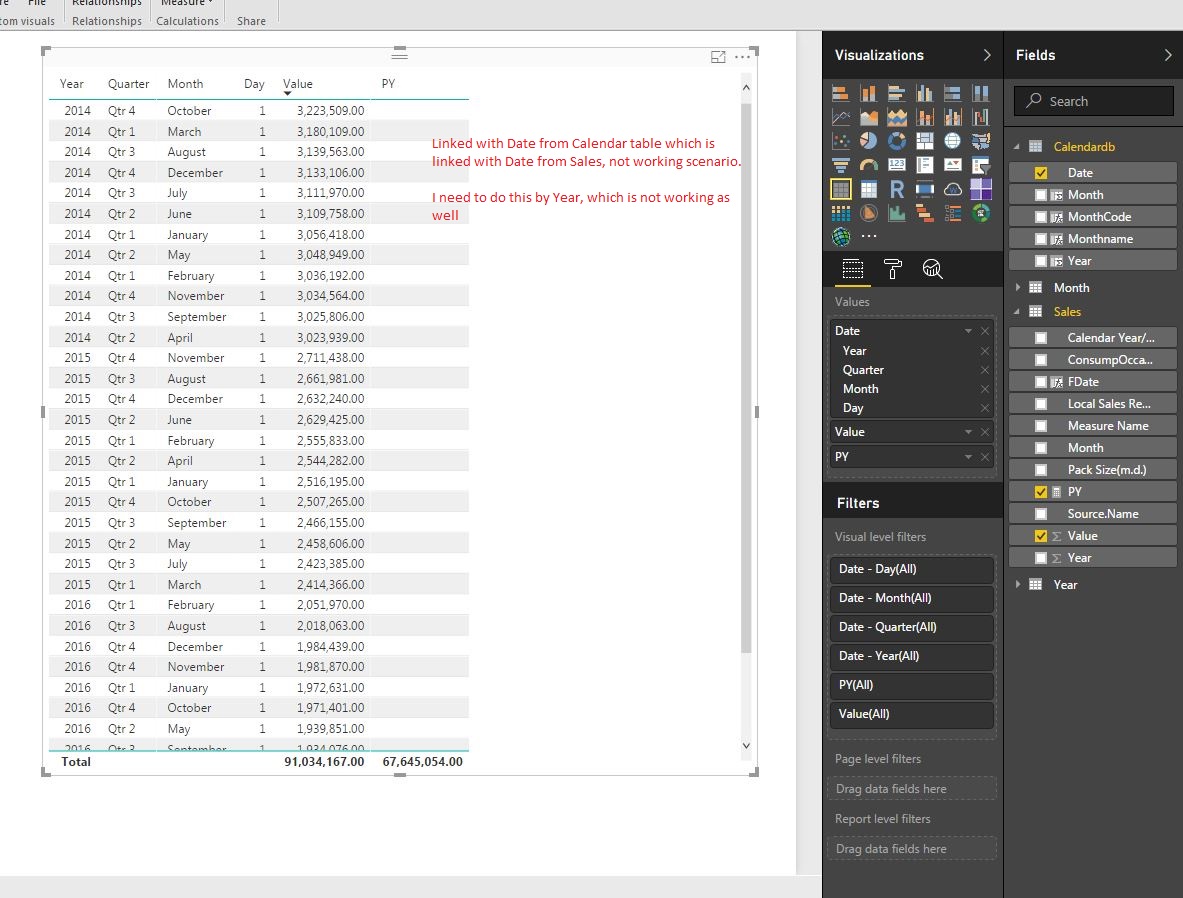Select the highlighted Table visual icon

(840, 189)
